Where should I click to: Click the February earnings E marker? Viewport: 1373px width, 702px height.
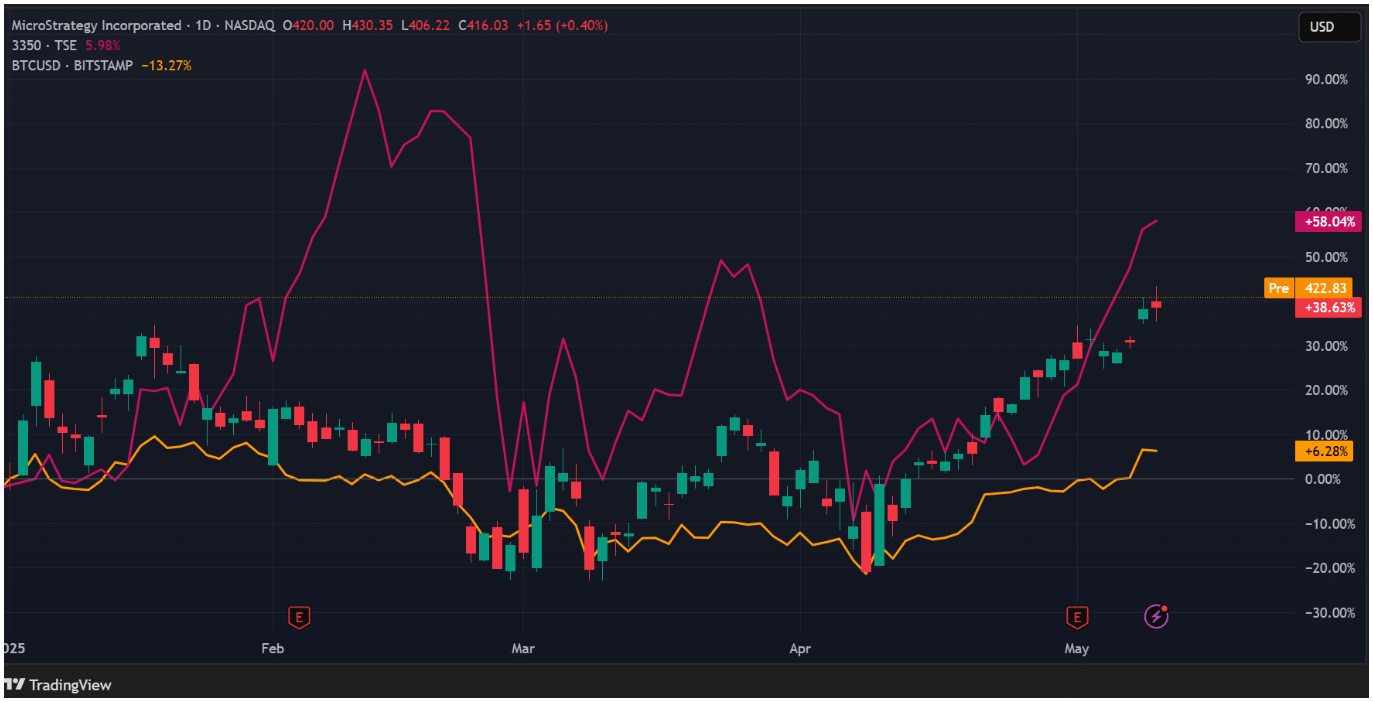pos(297,616)
